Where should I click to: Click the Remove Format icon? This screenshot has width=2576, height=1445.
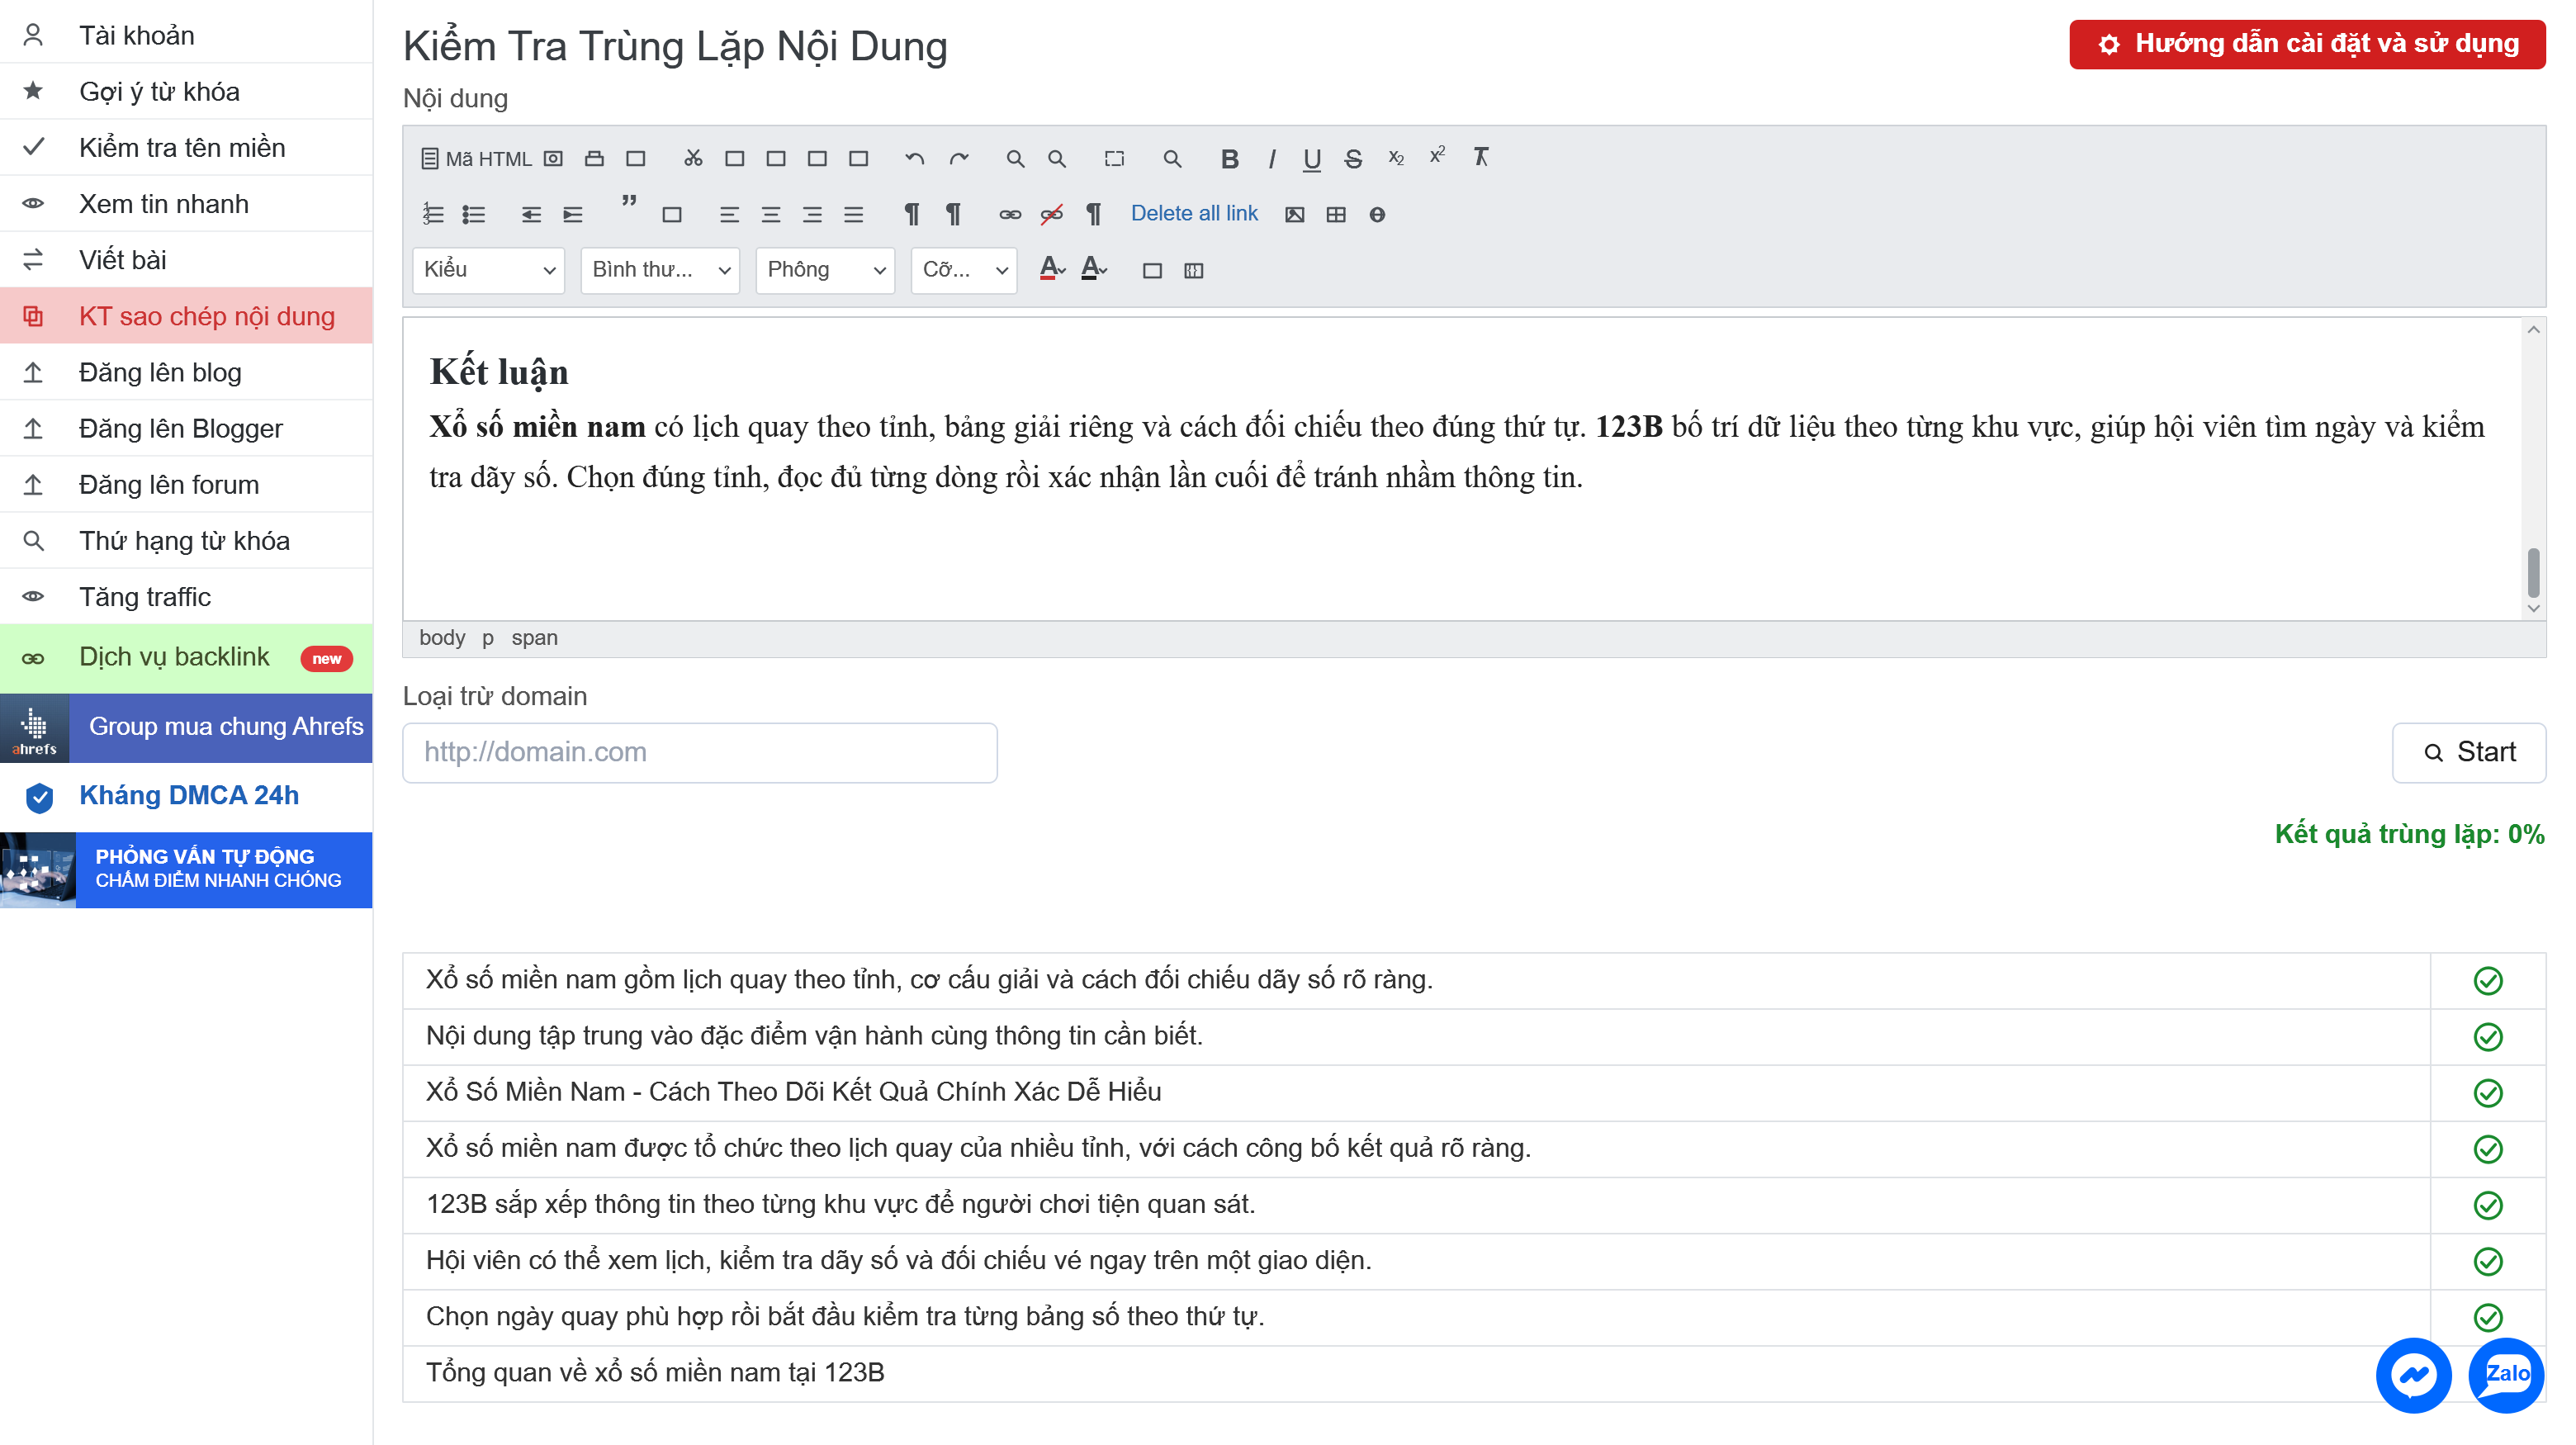click(x=1481, y=157)
